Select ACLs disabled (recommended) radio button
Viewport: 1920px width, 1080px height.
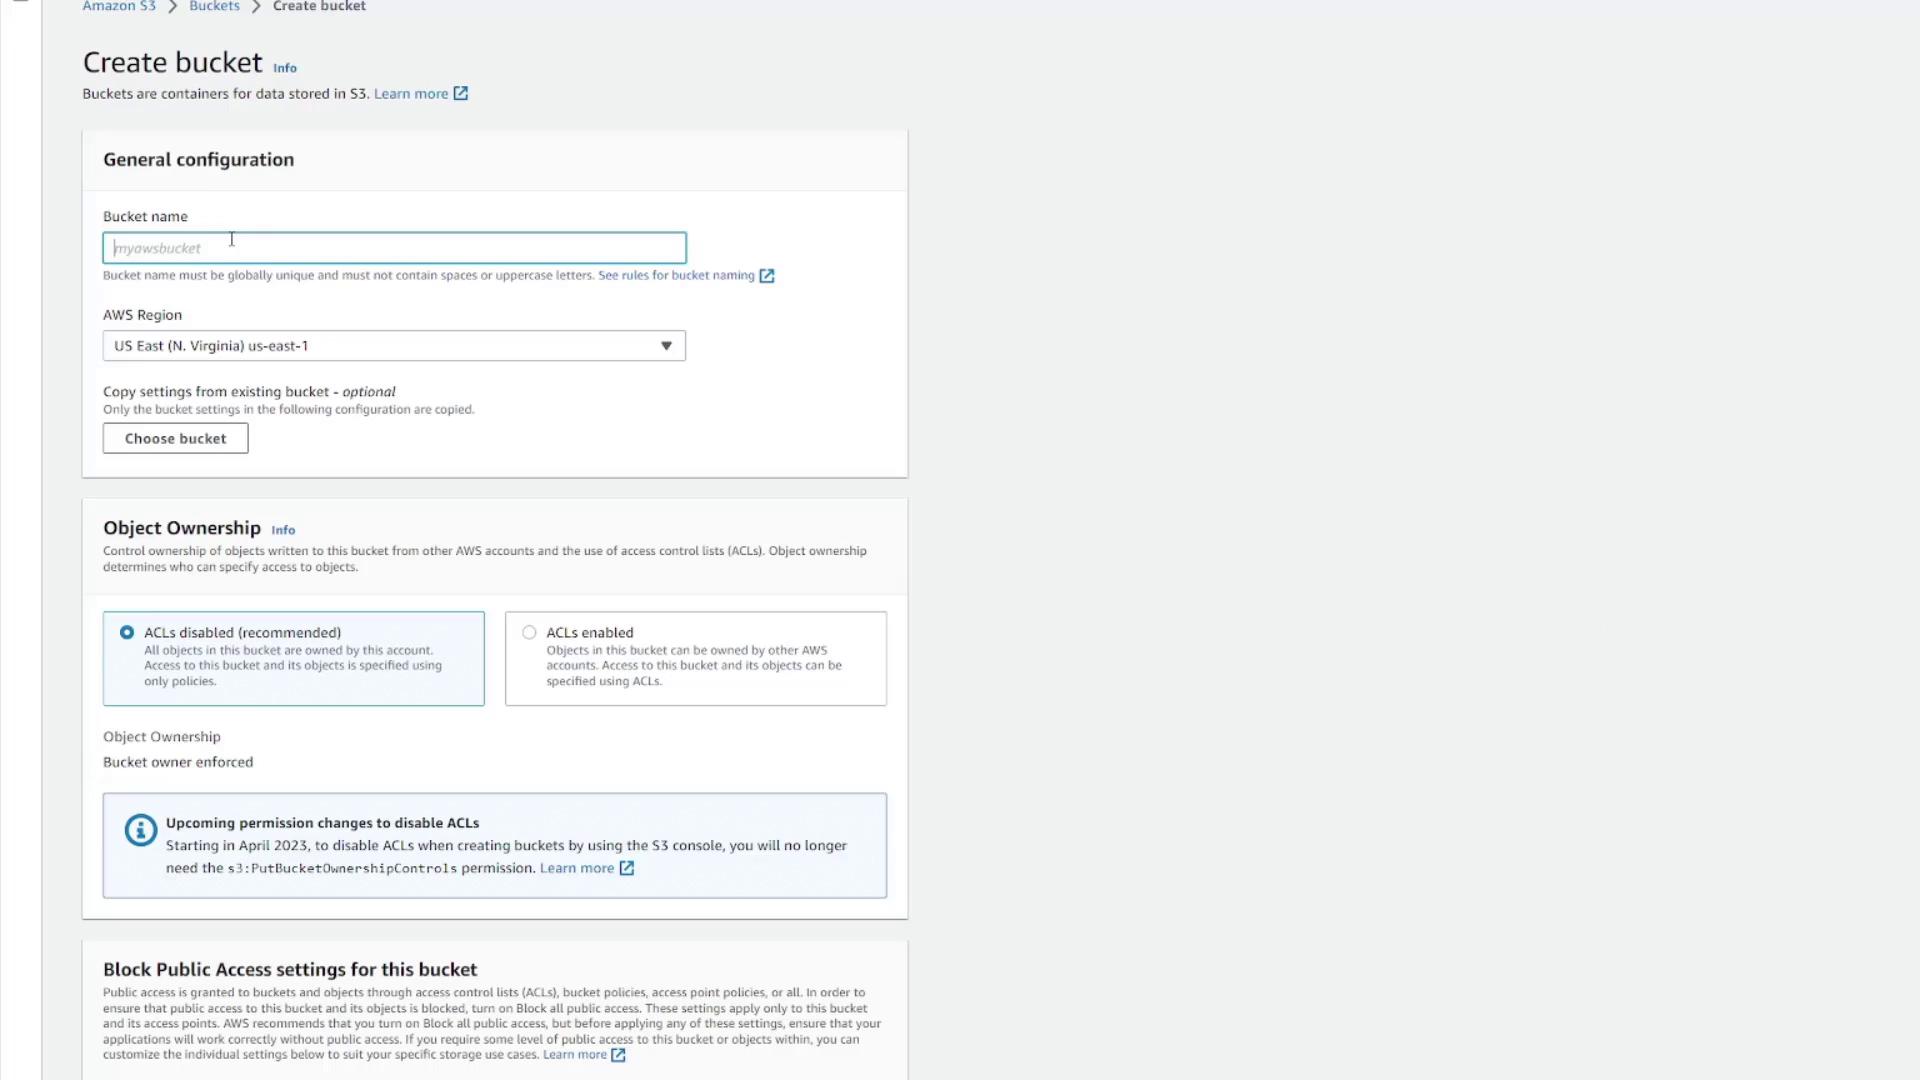coord(127,633)
